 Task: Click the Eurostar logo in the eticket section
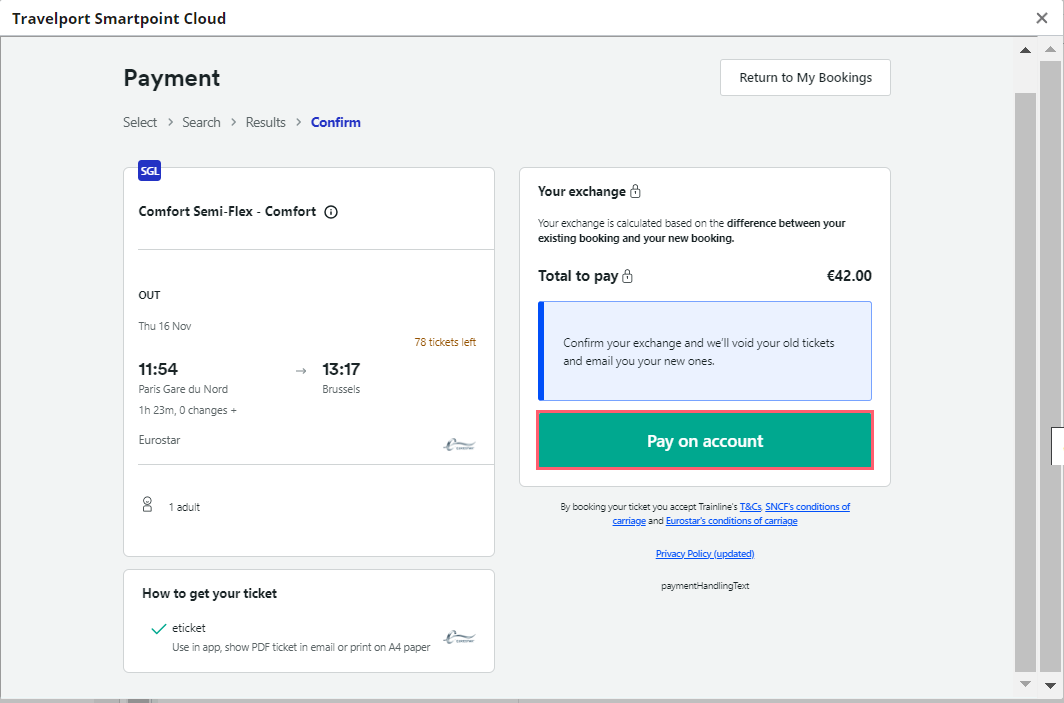tap(459, 637)
